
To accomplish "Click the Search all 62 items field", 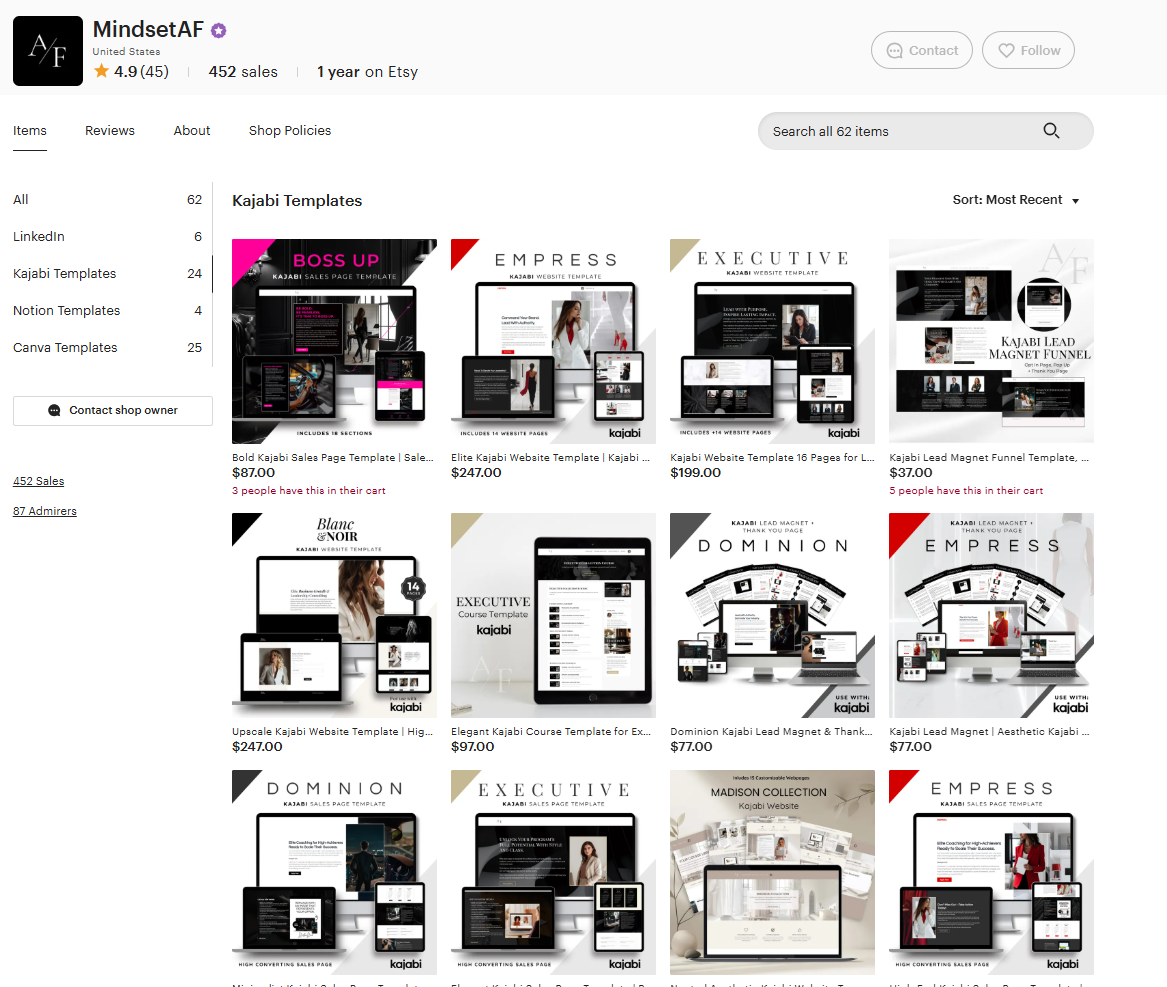I will coord(925,131).
